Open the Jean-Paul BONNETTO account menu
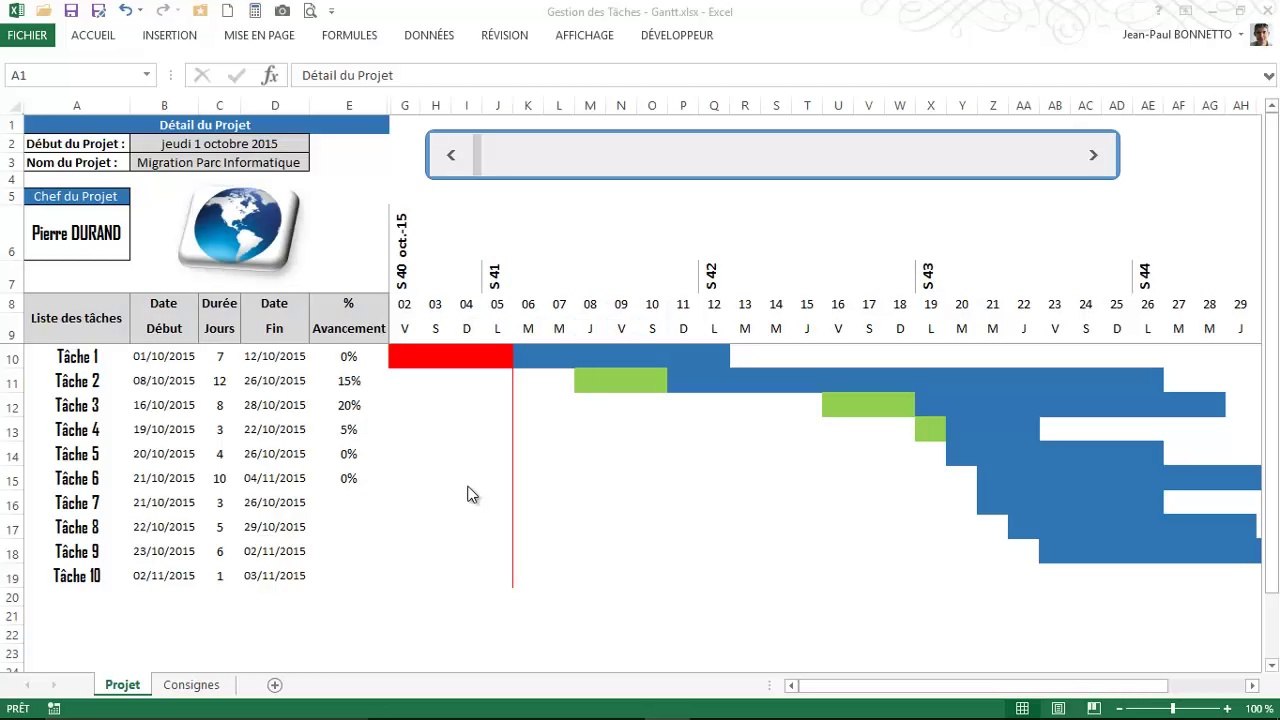 click(x=1183, y=35)
